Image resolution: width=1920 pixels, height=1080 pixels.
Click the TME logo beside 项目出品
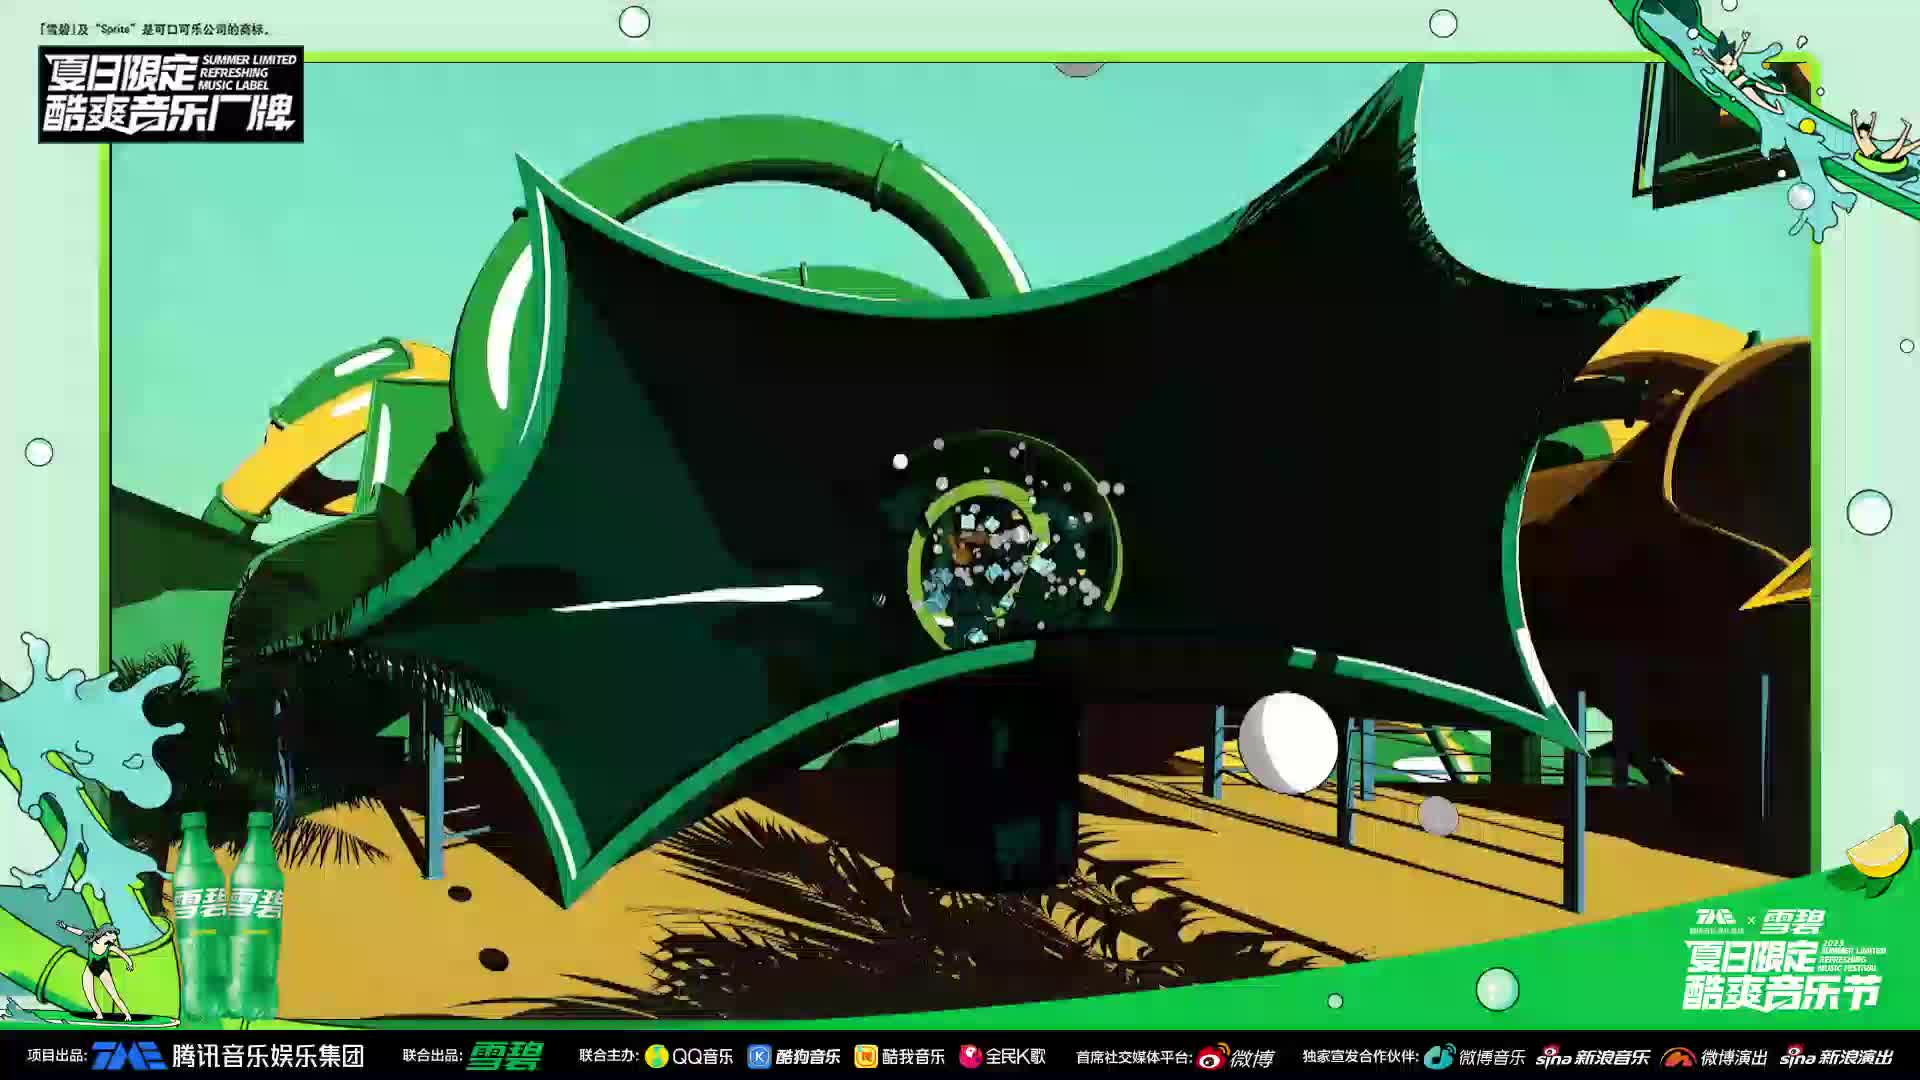[x=129, y=1056]
